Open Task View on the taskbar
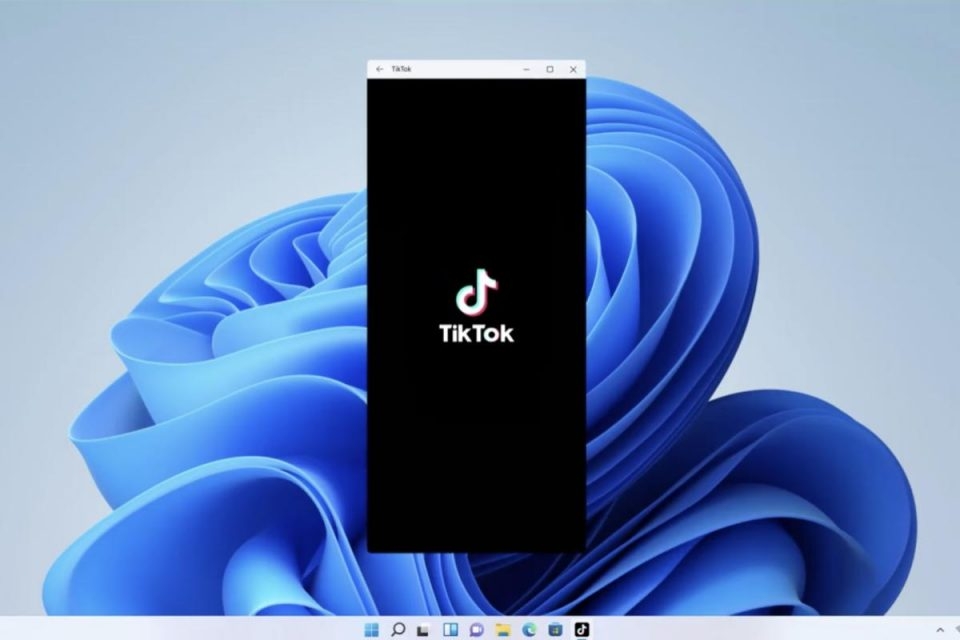 pyautogui.click(x=424, y=629)
